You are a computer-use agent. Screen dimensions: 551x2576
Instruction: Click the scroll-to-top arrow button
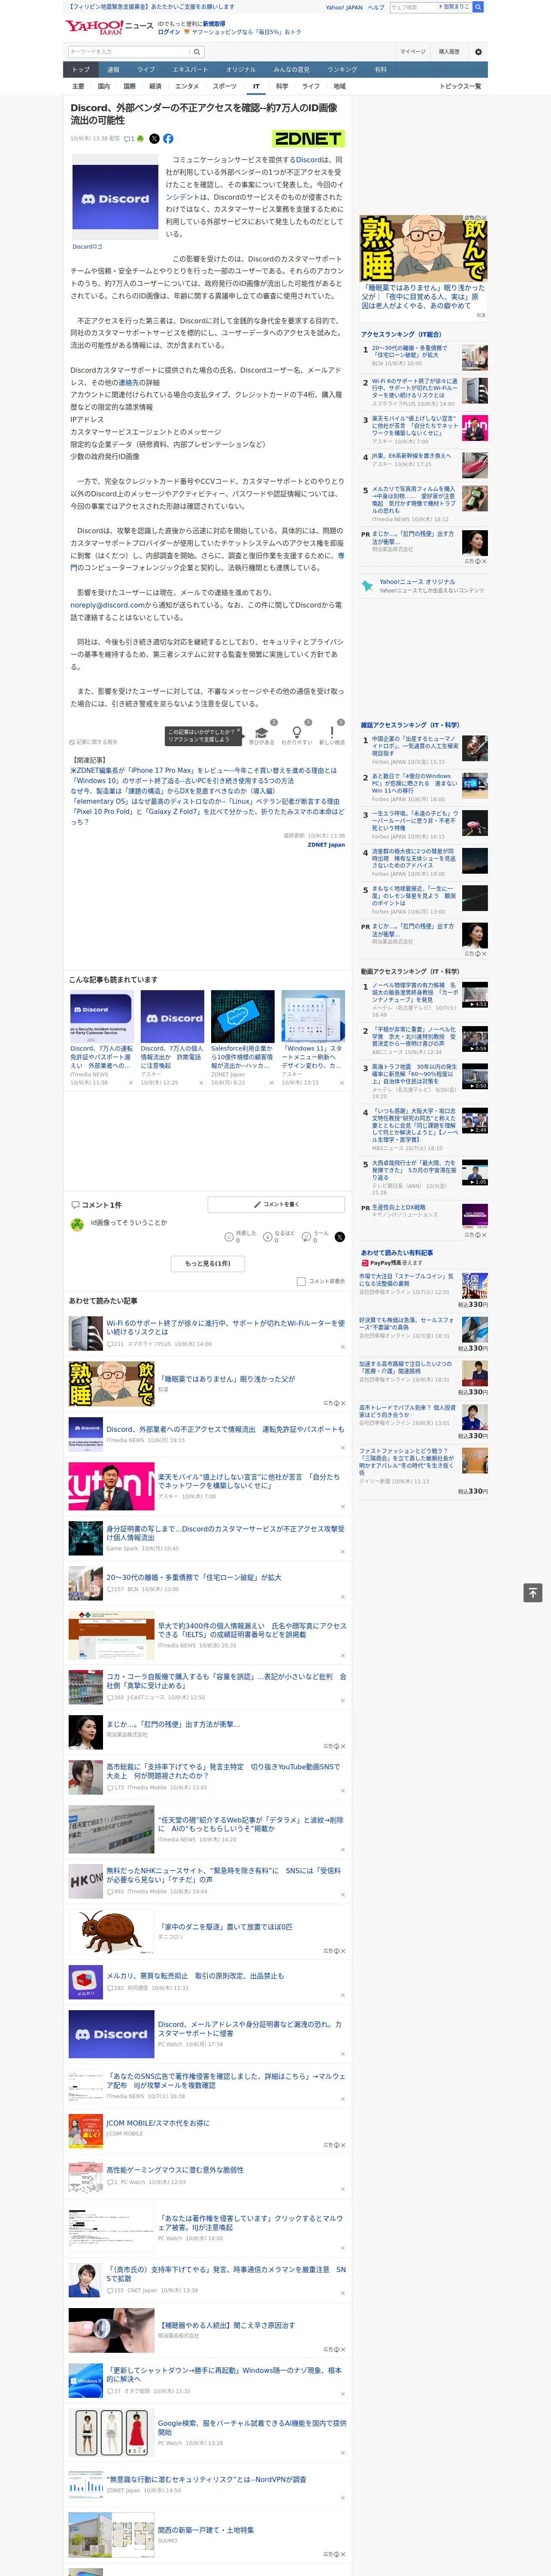533,1593
